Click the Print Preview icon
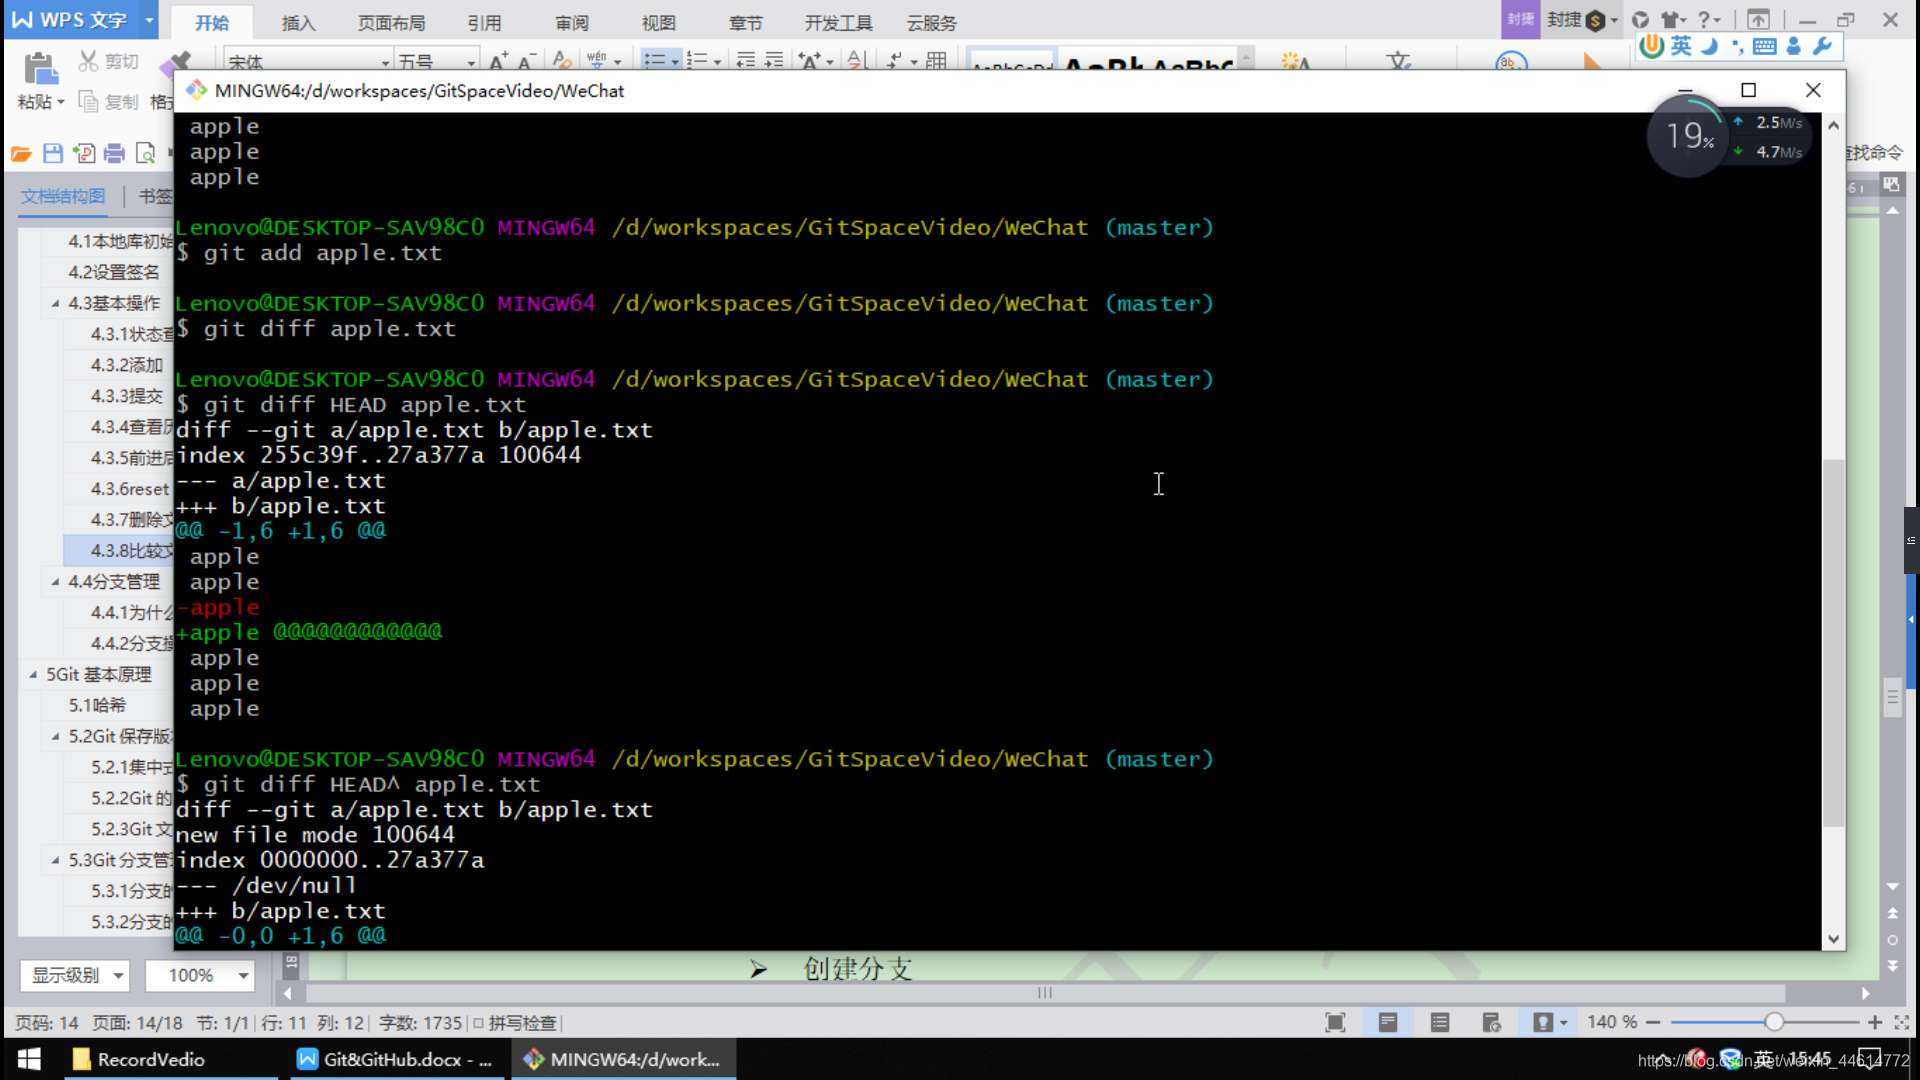The image size is (1920, 1080). (x=145, y=153)
